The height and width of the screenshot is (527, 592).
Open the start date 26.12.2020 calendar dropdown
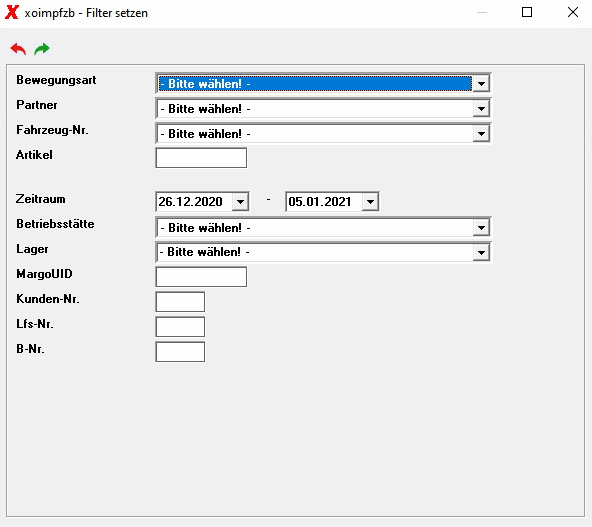point(240,202)
